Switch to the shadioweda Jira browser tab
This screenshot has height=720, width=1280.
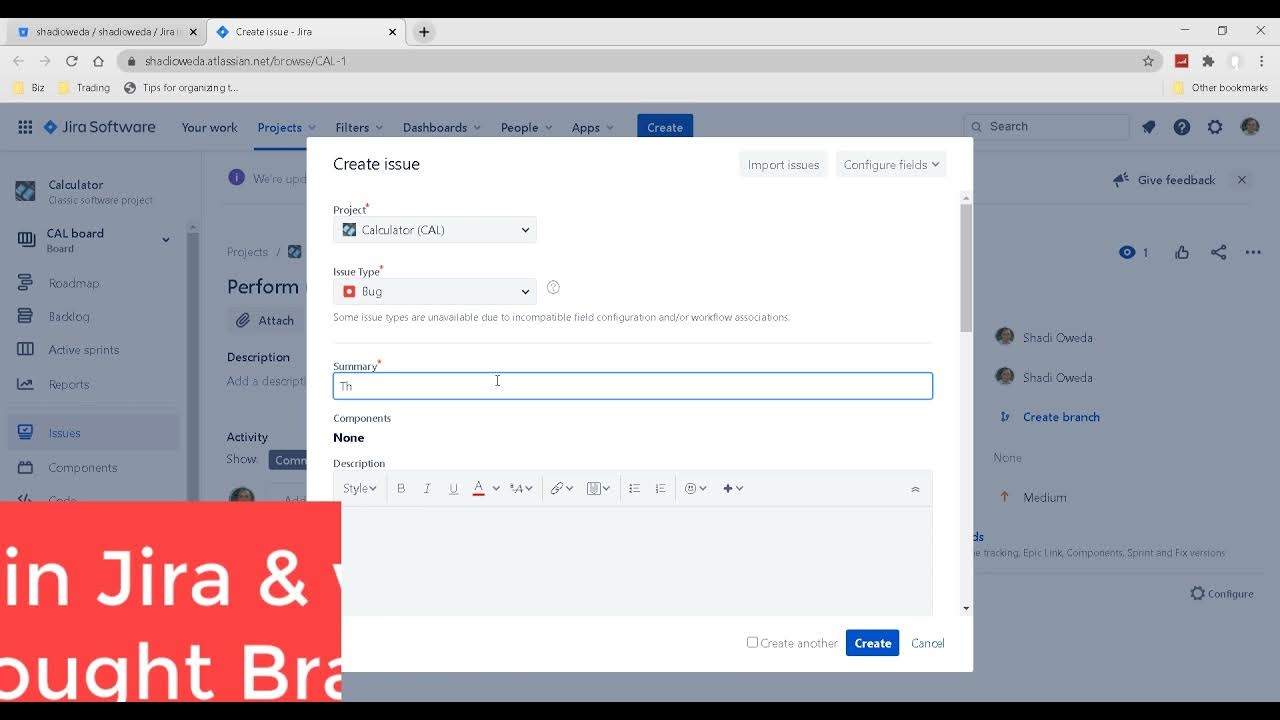(x=107, y=32)
